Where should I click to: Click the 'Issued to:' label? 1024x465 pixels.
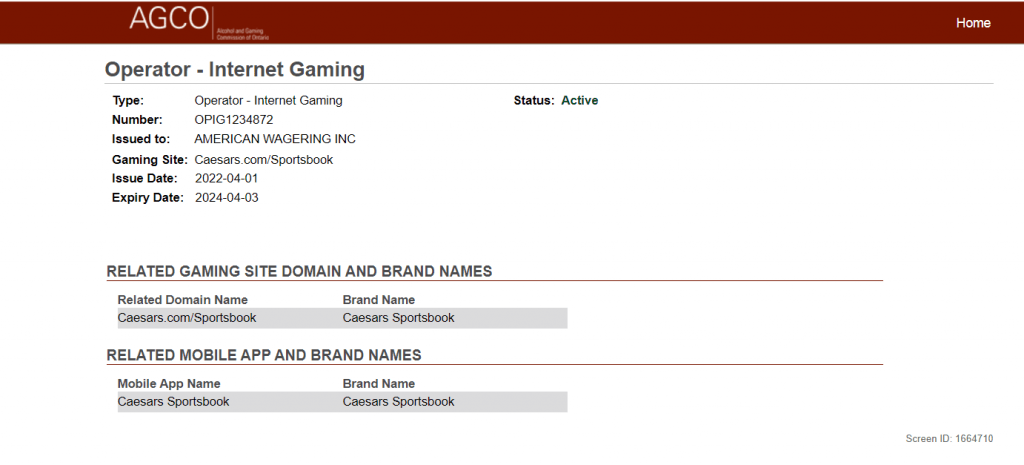pyautogui.click(x=141, y=139)
